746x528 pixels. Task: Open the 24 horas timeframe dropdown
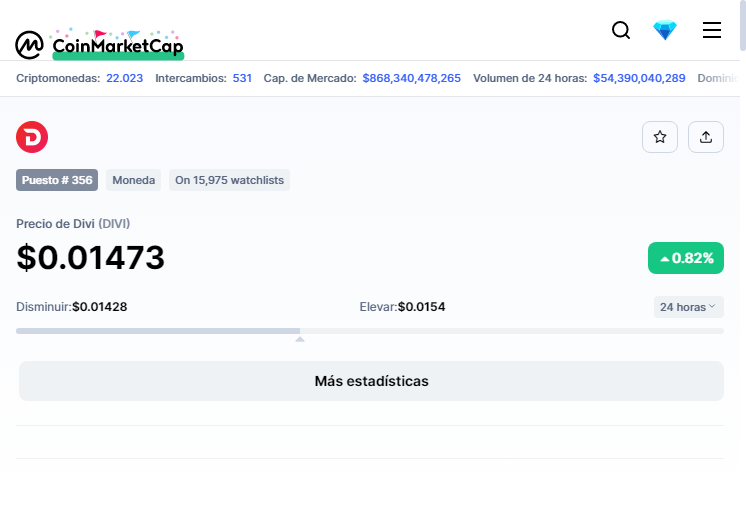pos(688,307)
